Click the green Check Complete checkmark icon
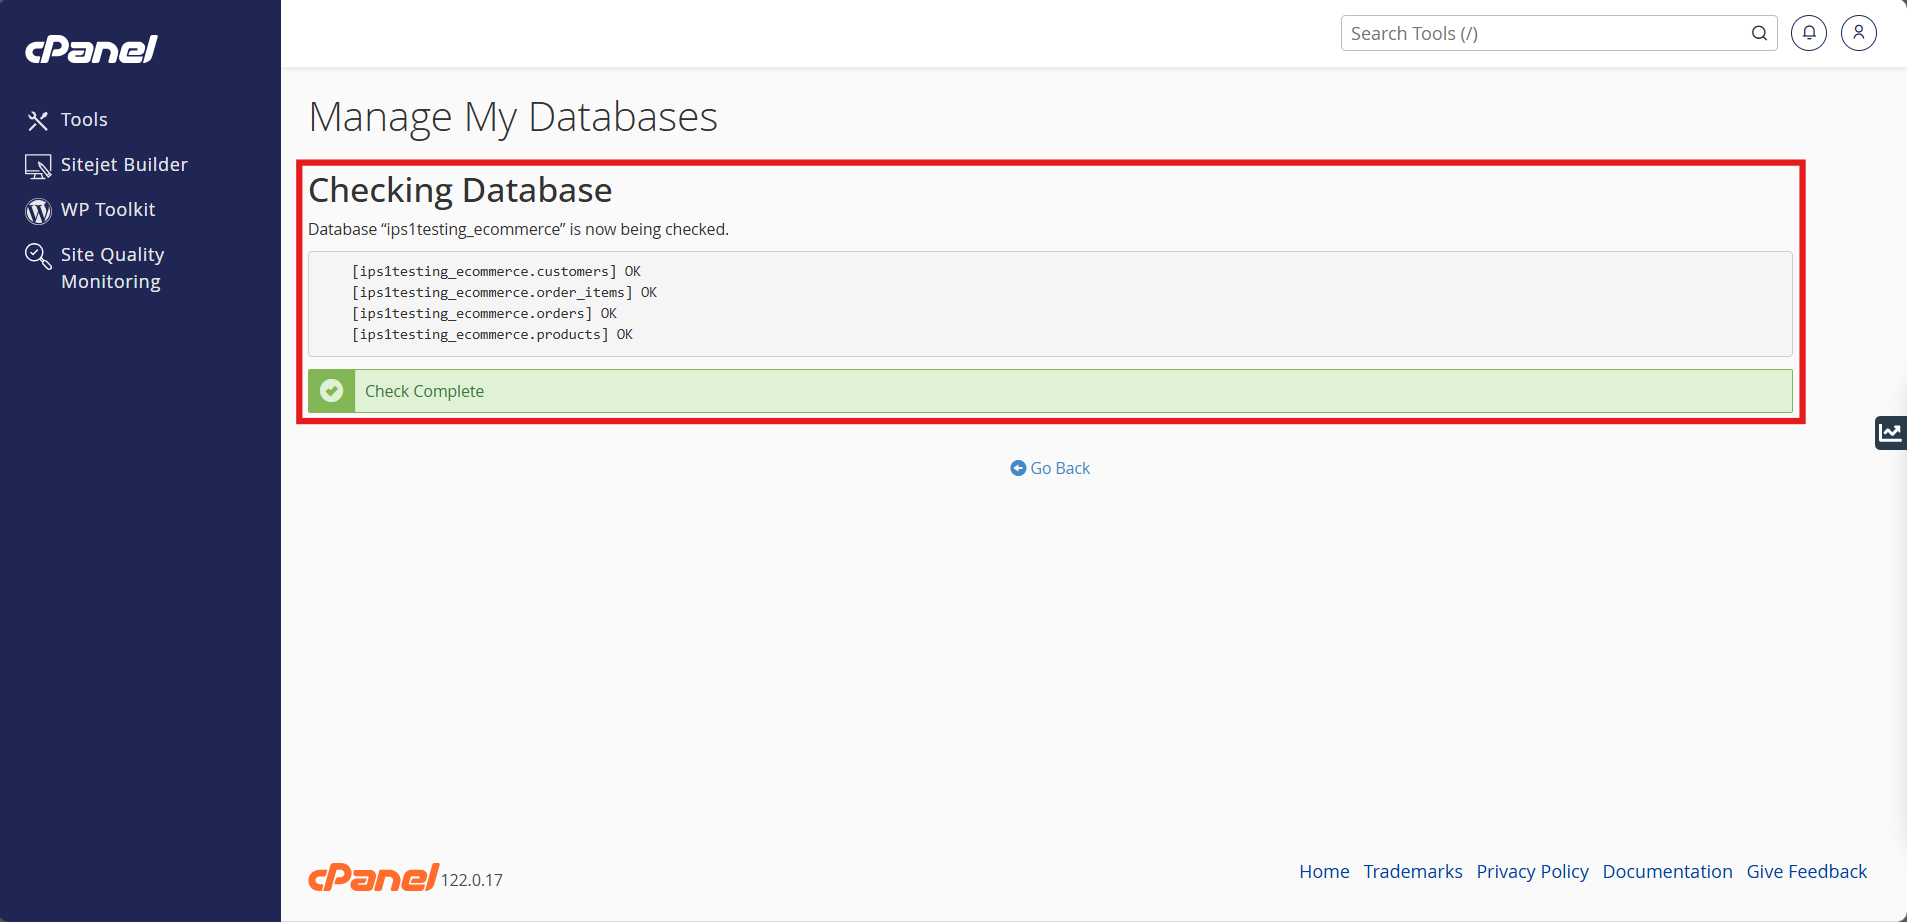This screenshot has height=922, width=1907. 332,391
